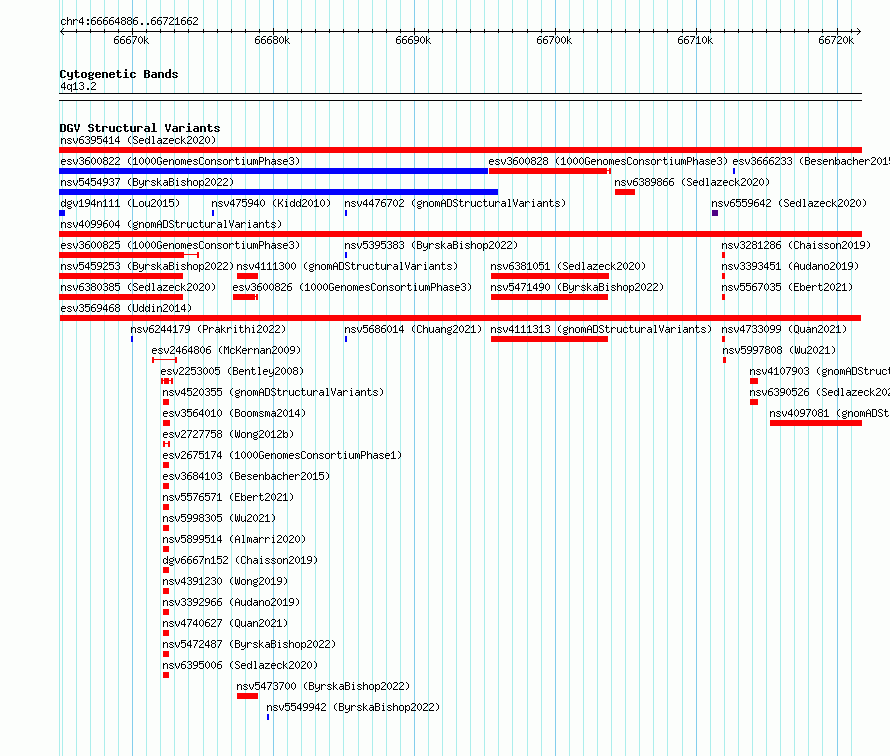This screenshot has height=756, width=890.
Task: Open nsv6389866 (Sedlazeck2020) variant
Action: (692, 182)
